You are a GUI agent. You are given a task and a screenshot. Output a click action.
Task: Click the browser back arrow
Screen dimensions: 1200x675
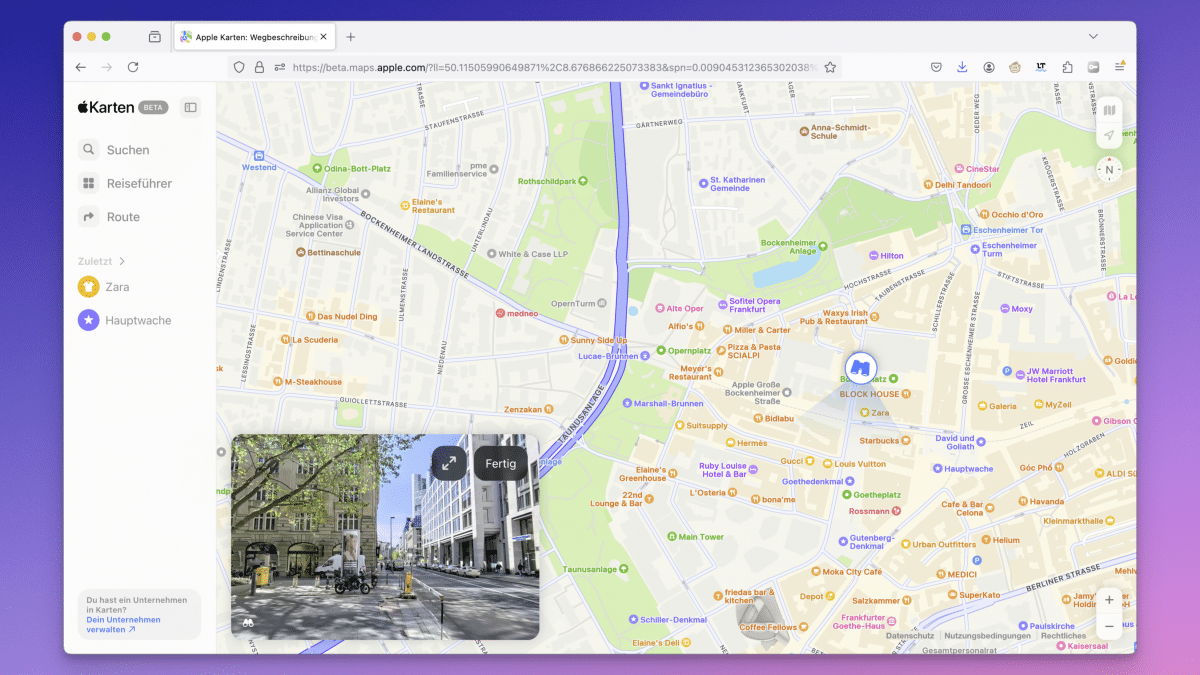(81, 67)
